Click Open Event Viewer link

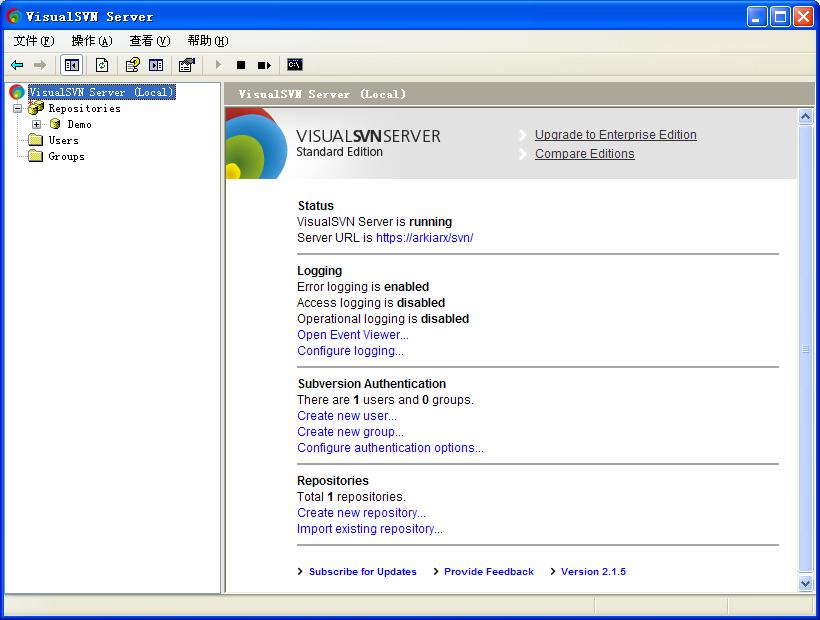[x=353, y=335]
